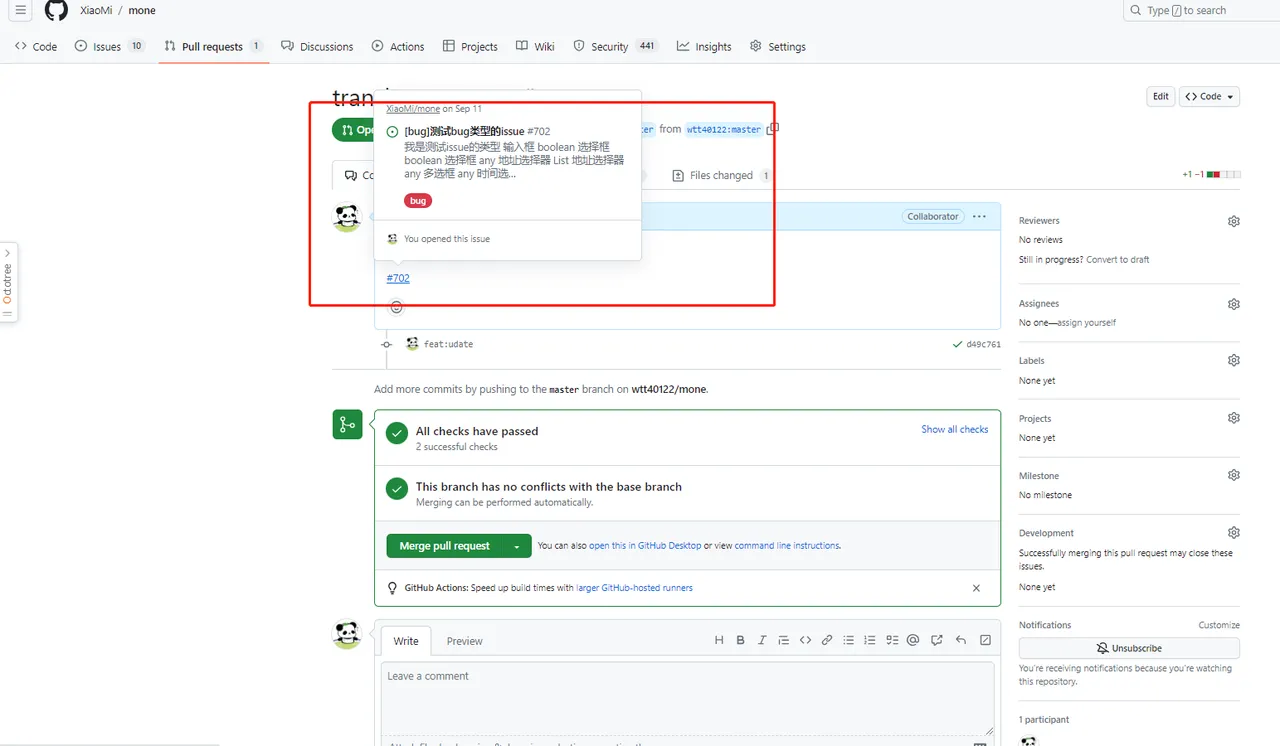Open the Discussions tab
The image size is (1280, 746).
[317, 47]
